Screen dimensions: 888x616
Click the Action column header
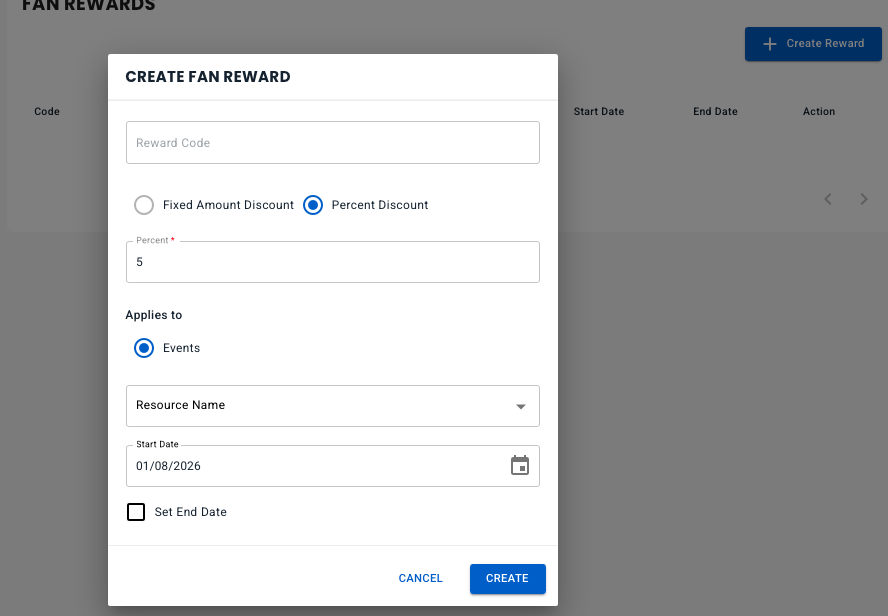818,112
